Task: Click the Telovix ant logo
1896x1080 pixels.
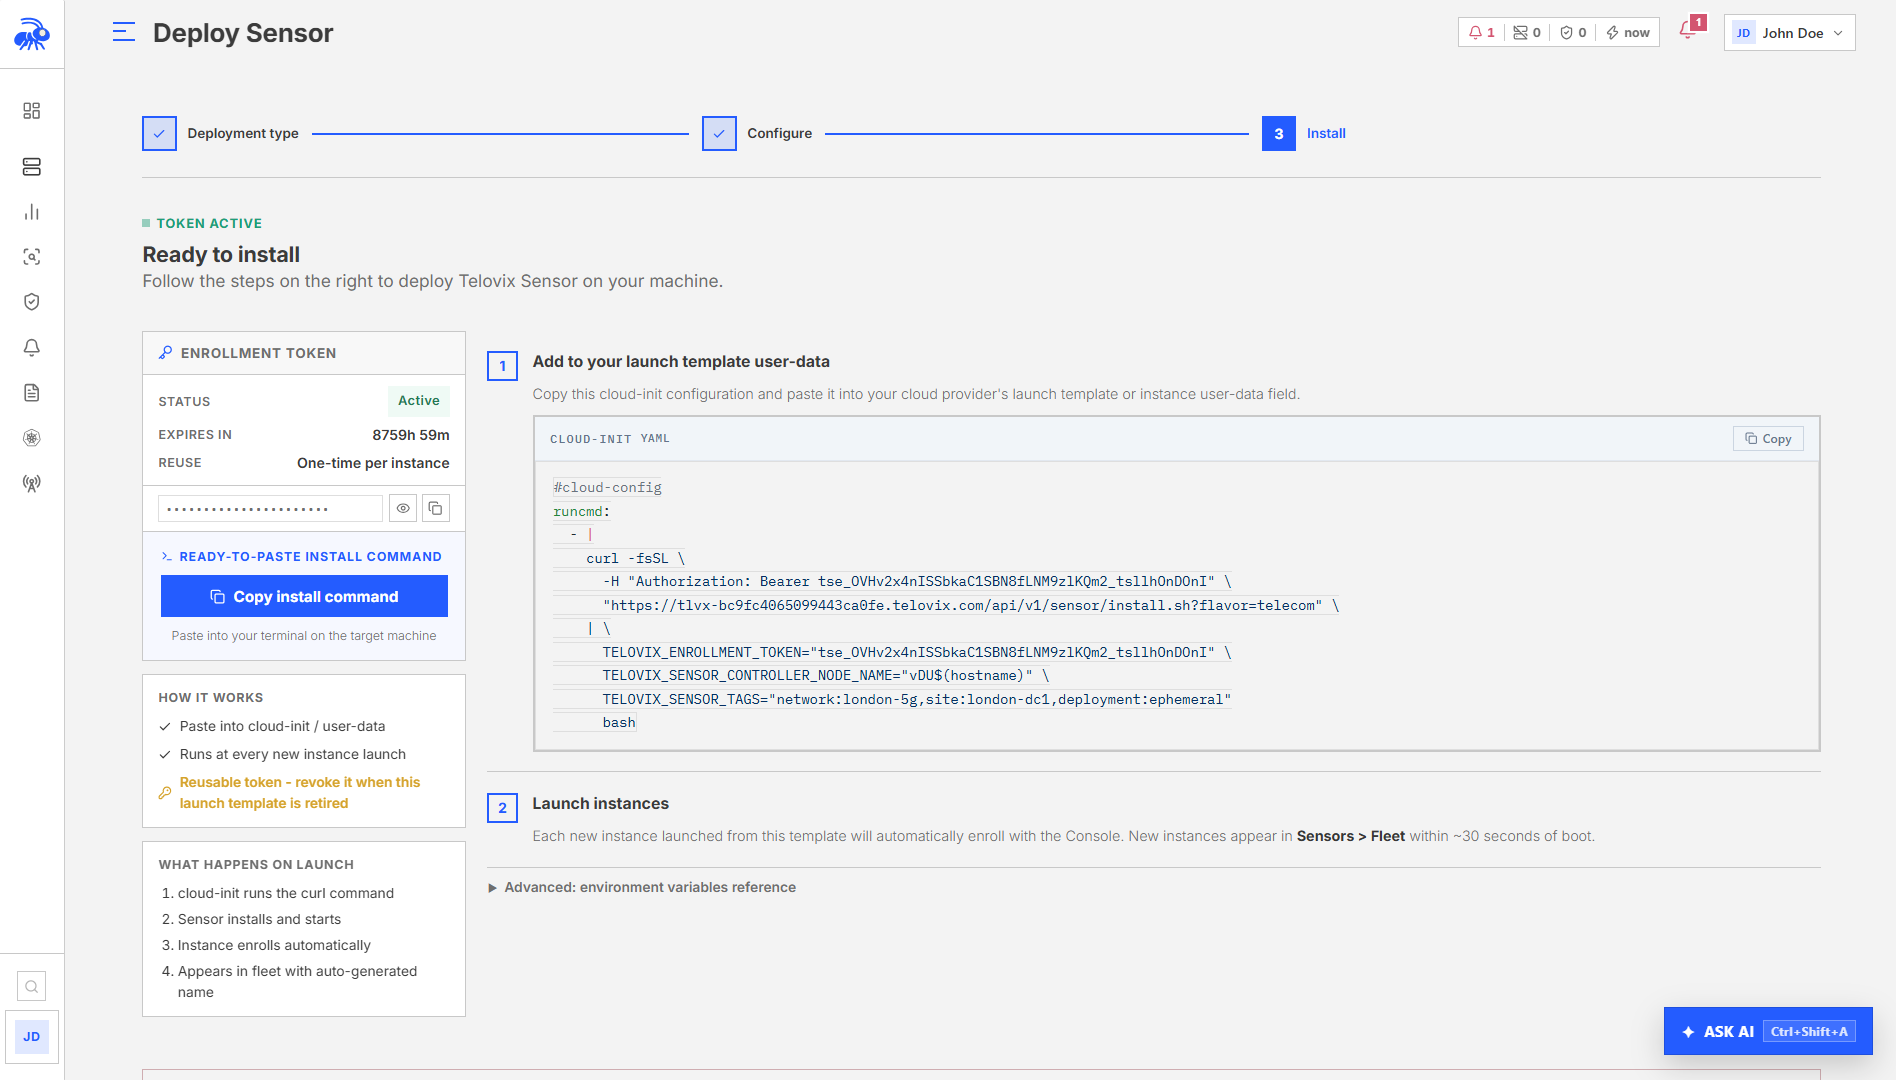Action: (32, 34)
